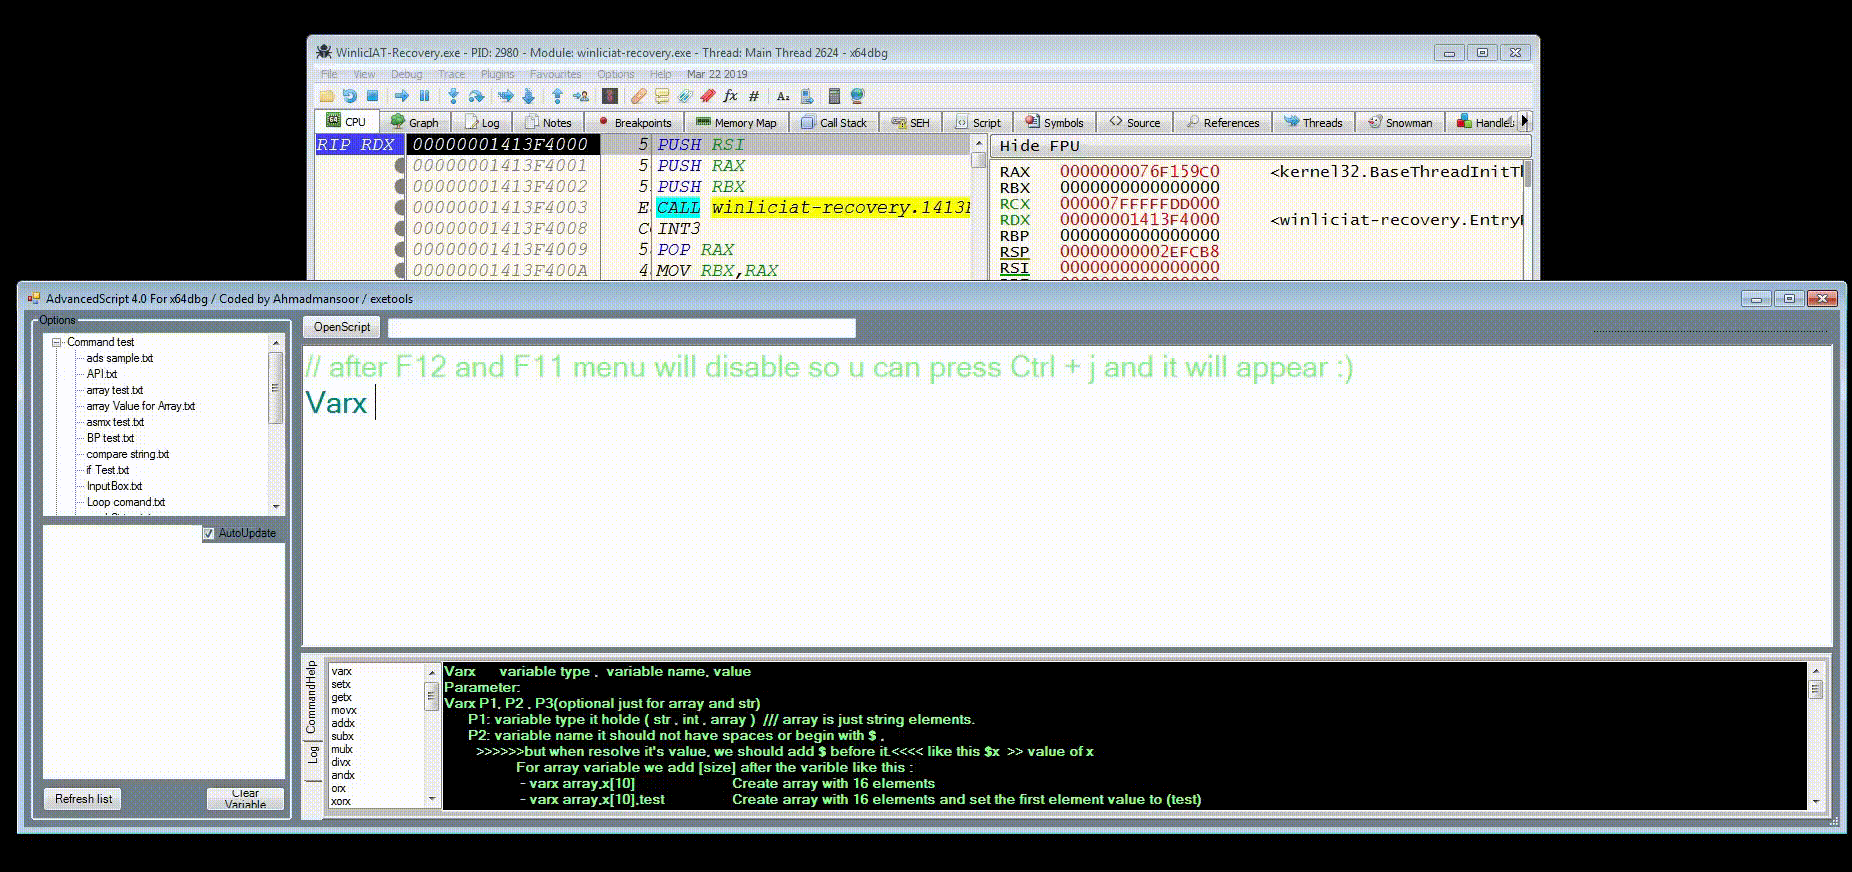The height and width of the screenshot is (872, 1852).
Task: Click the Trace over icon
Action: tap(528, 96)
